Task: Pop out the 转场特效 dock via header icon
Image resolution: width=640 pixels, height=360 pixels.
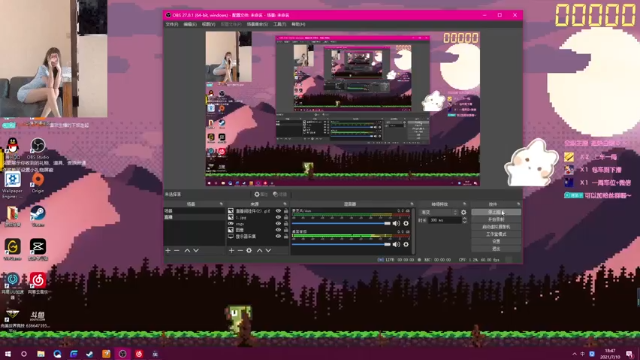Action: tap(464, 204)
